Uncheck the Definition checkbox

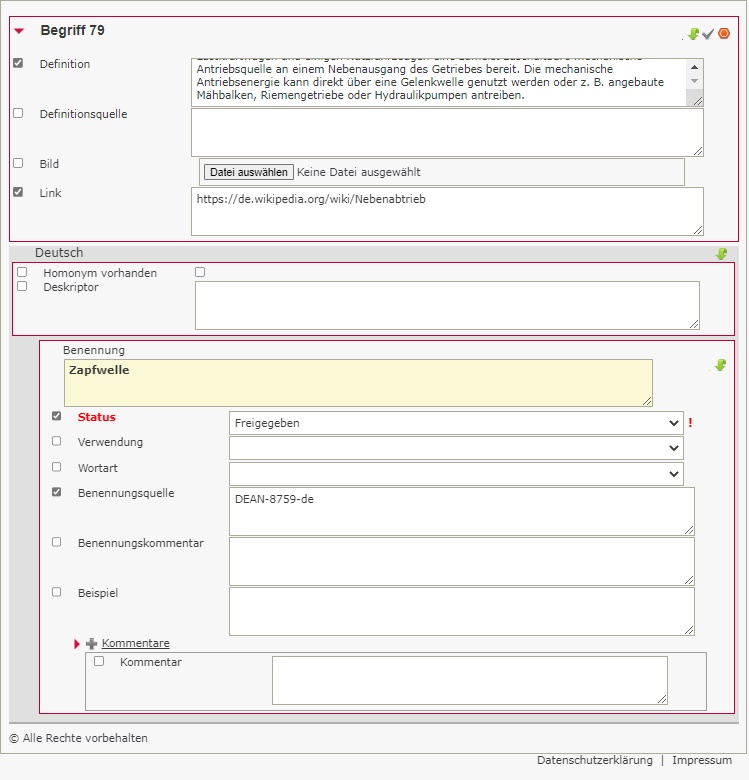18,63
